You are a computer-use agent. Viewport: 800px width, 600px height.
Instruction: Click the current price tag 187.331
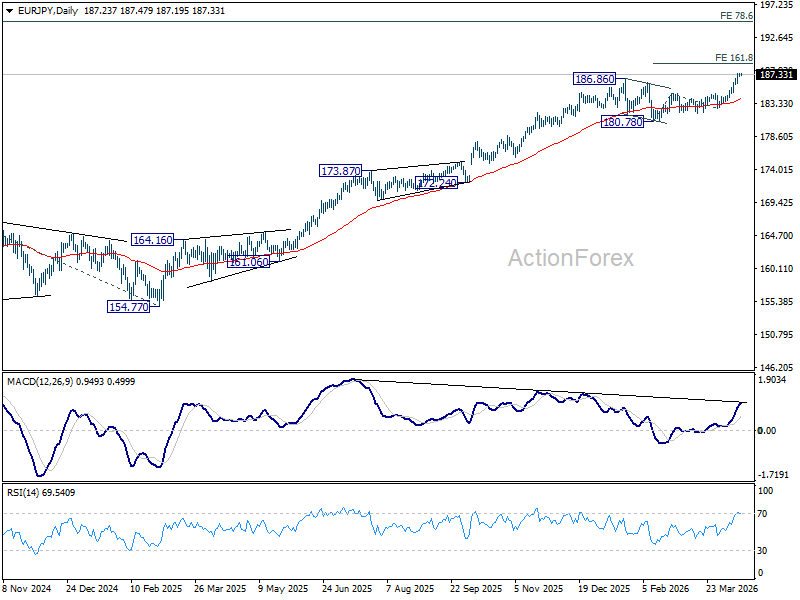pos(776,74)
